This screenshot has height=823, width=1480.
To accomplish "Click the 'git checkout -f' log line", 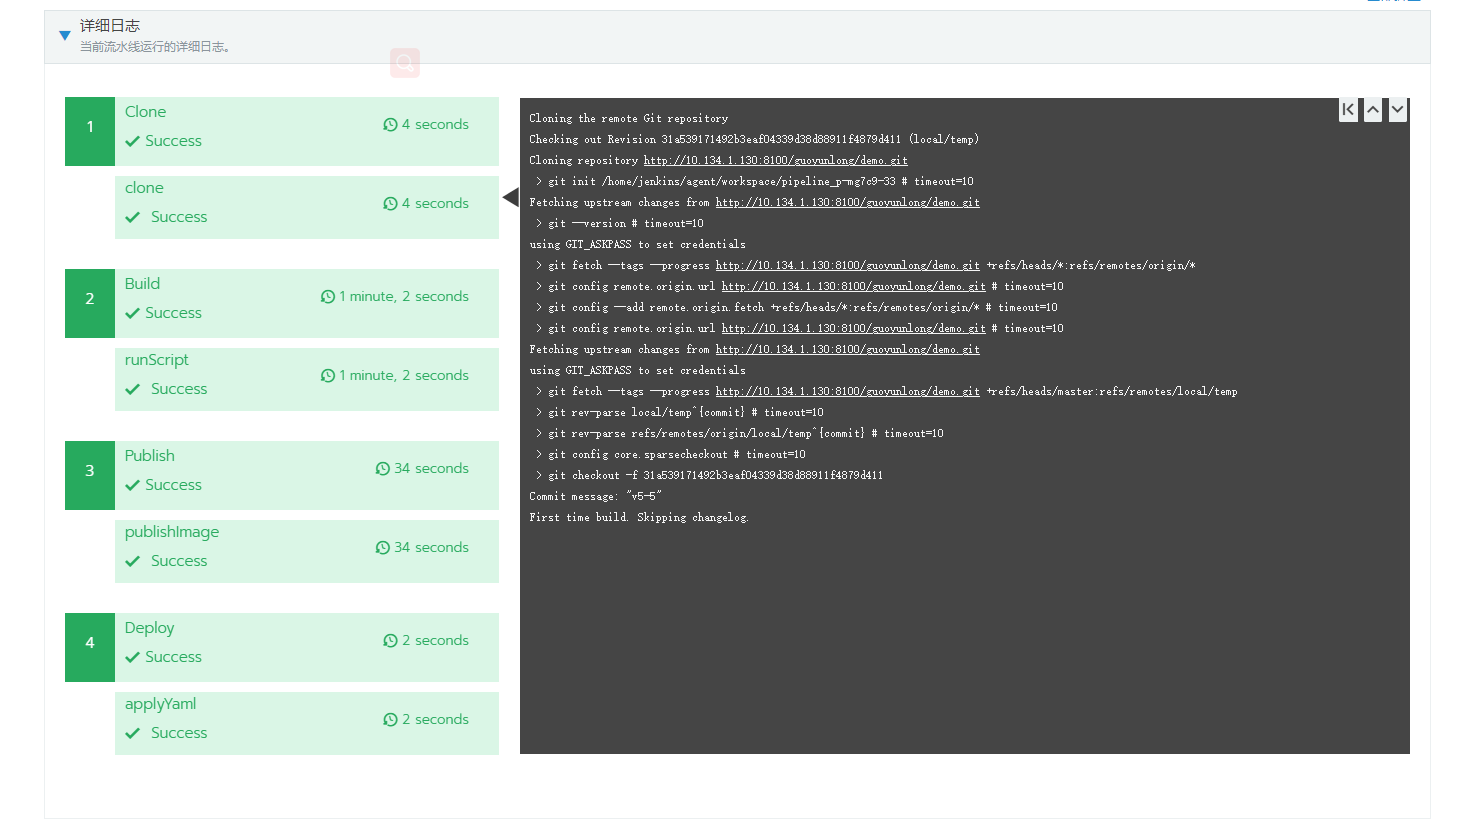I will [x=709, y=476].
